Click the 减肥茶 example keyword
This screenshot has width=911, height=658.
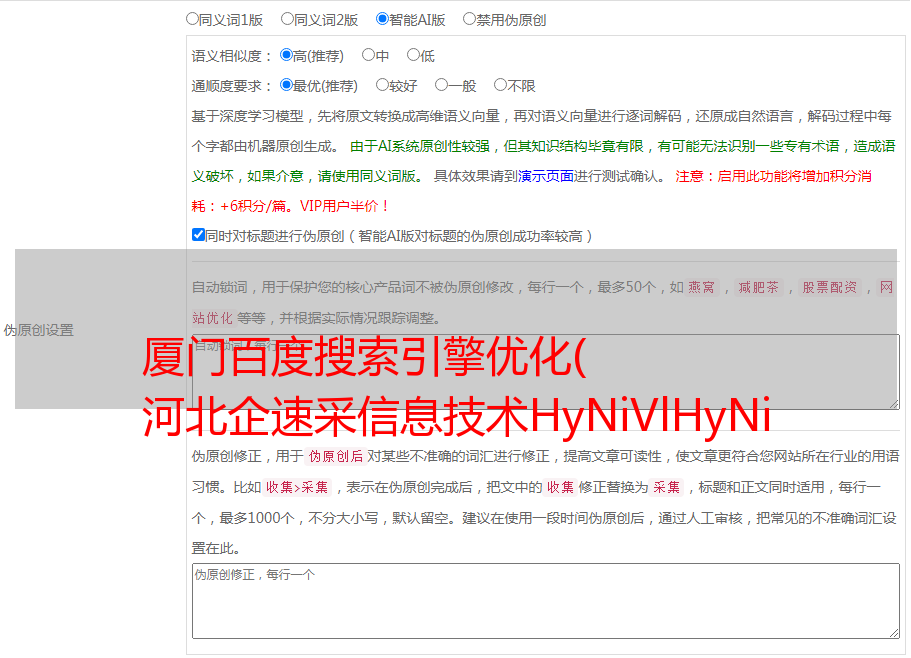[758, 287]
